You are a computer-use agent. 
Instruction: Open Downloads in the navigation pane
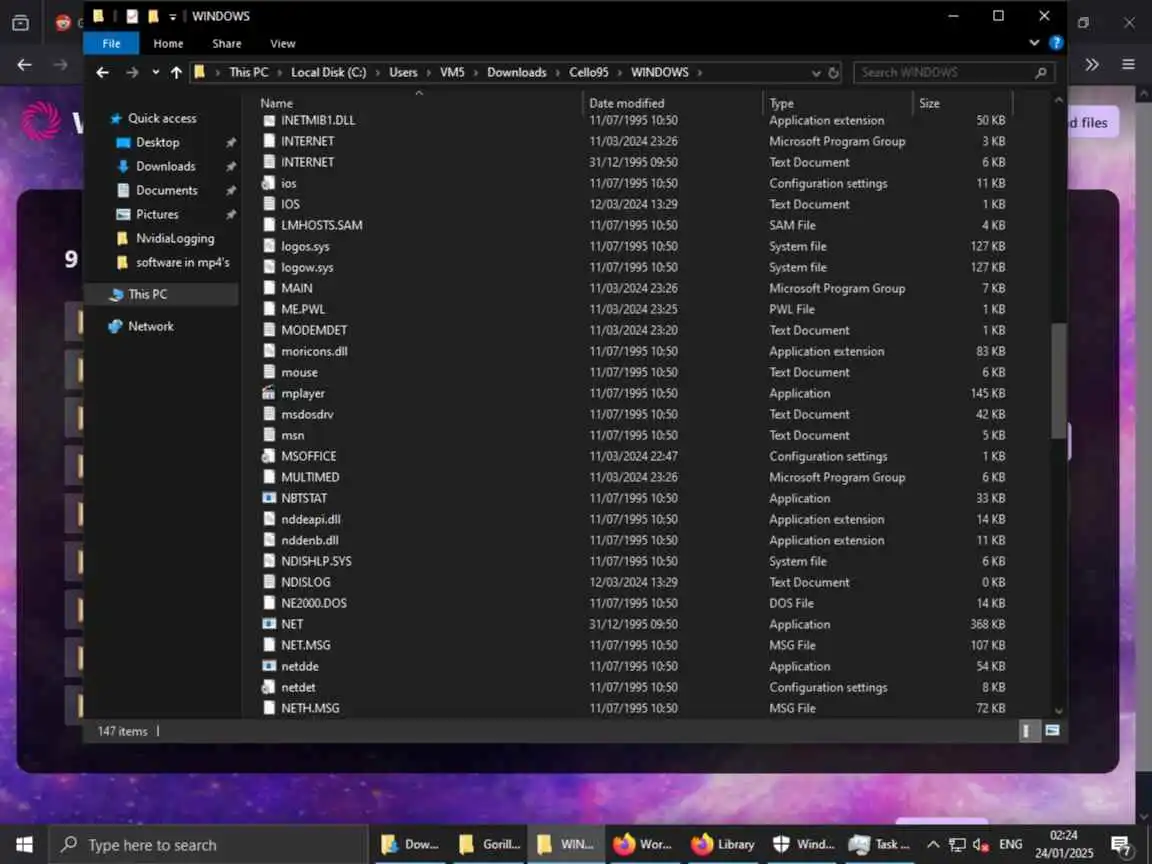click(x=165, y=166)
